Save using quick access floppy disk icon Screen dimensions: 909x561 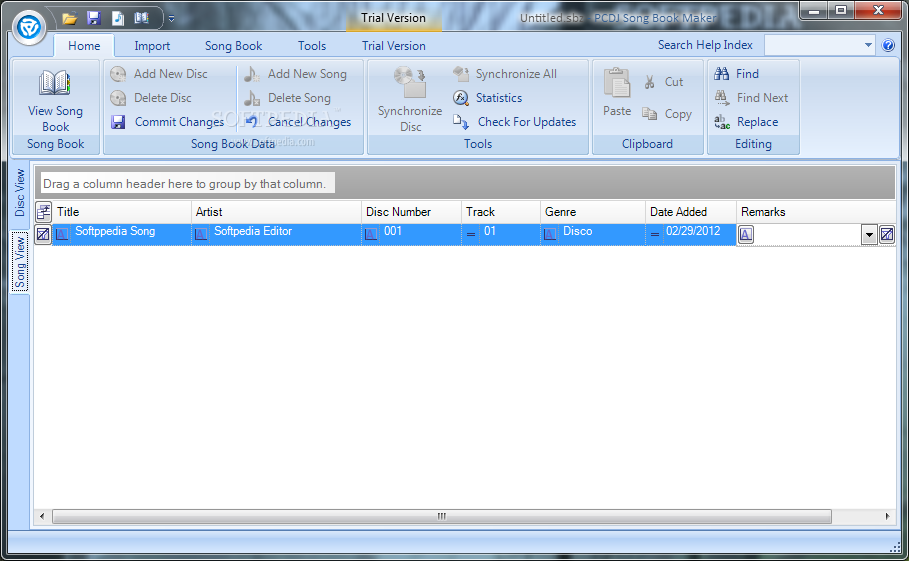pos(94,19)
